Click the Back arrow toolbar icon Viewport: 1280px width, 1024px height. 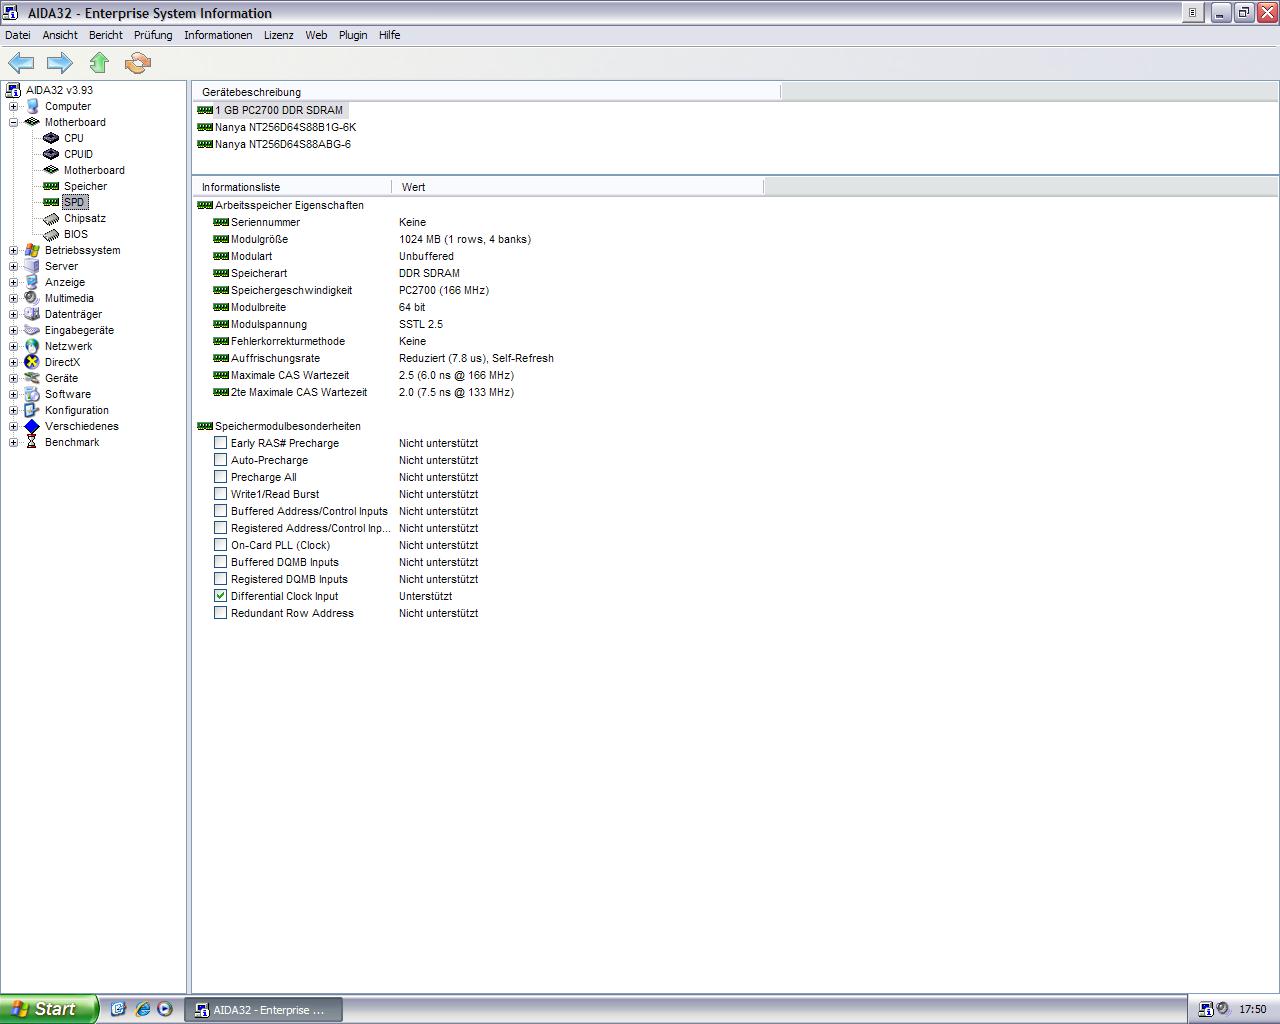[x=21, y=63]
